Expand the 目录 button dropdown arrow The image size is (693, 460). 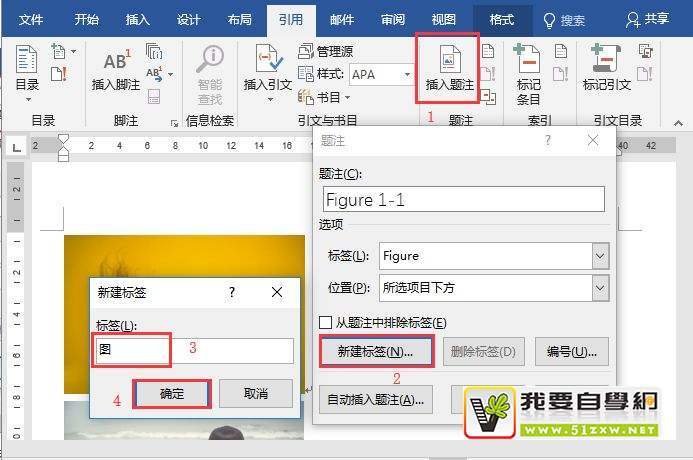point(28,99)
